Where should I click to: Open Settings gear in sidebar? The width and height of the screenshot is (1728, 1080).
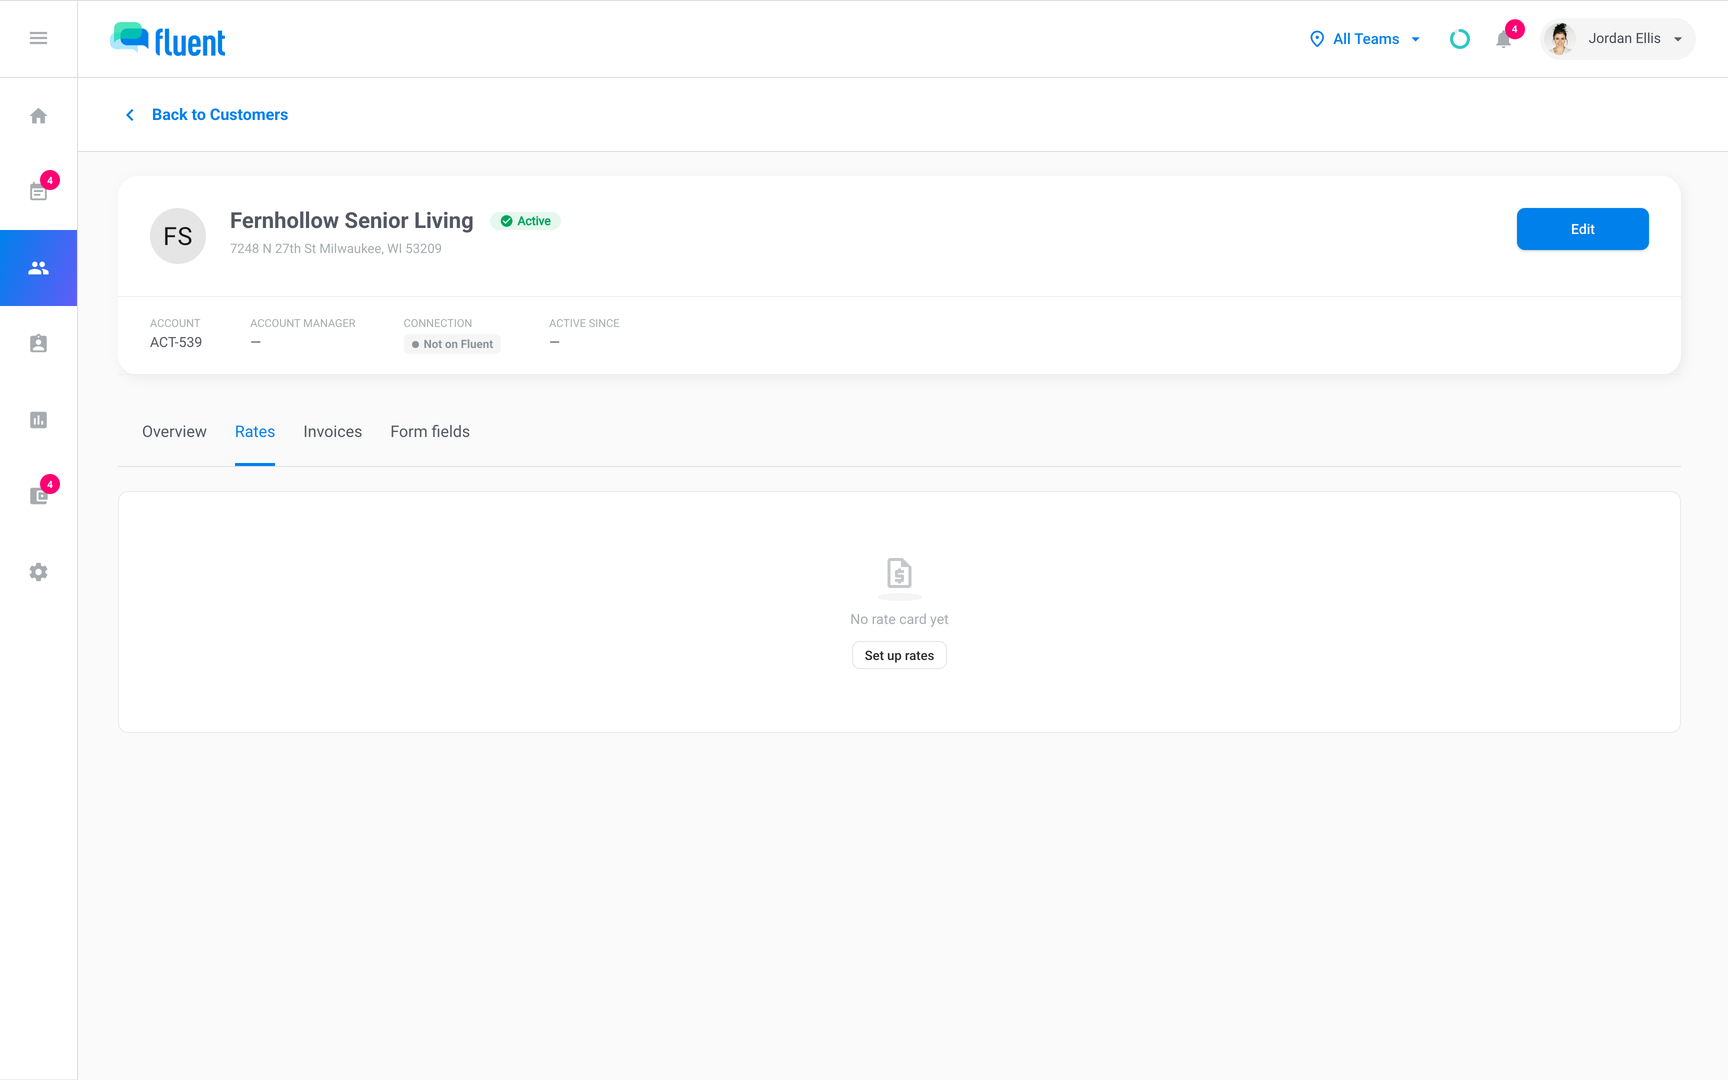tap(38, 572)
